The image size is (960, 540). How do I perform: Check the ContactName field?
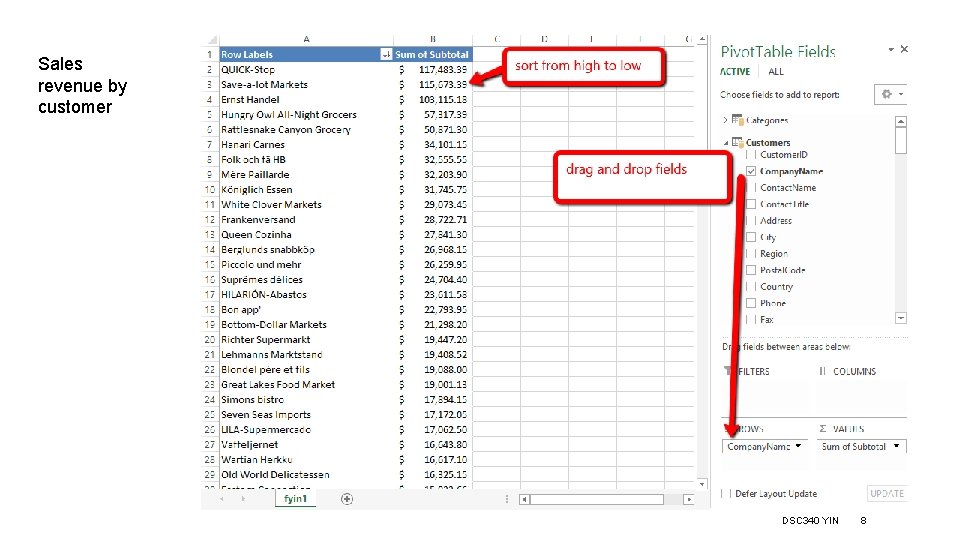click(x=751, y=188)
